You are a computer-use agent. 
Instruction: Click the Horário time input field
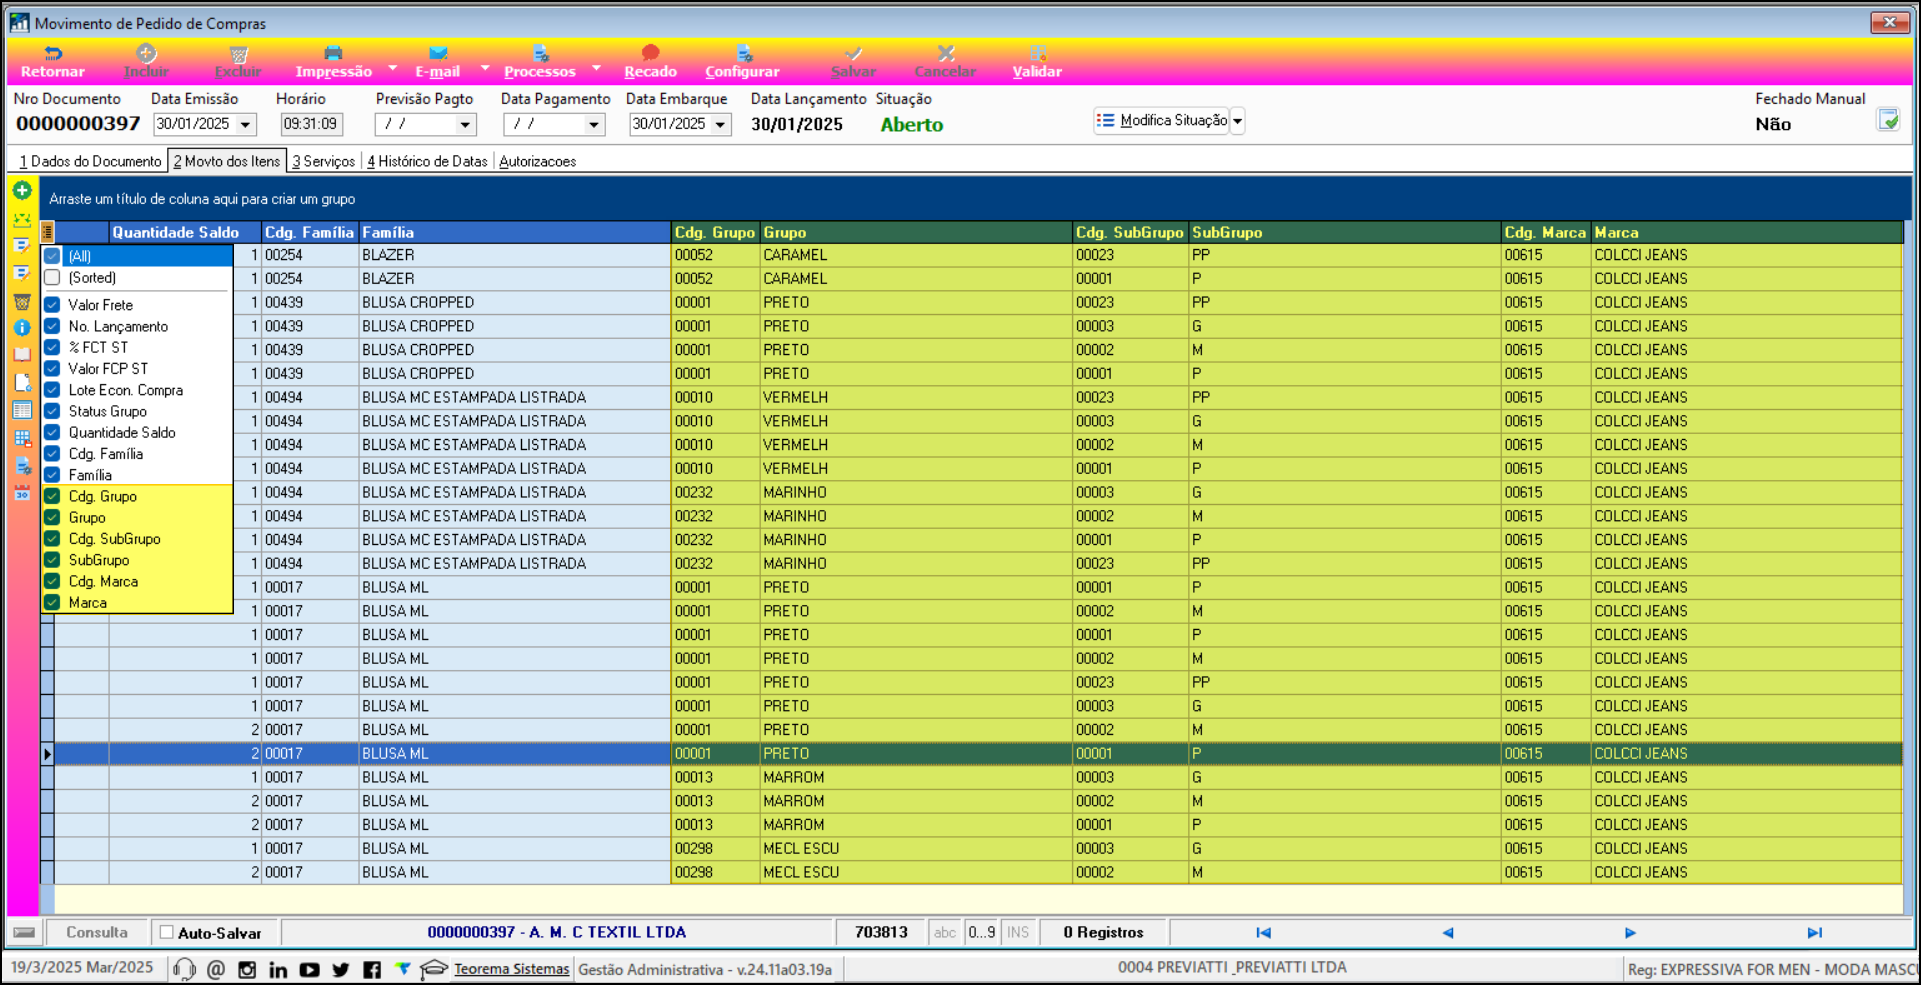311,124
